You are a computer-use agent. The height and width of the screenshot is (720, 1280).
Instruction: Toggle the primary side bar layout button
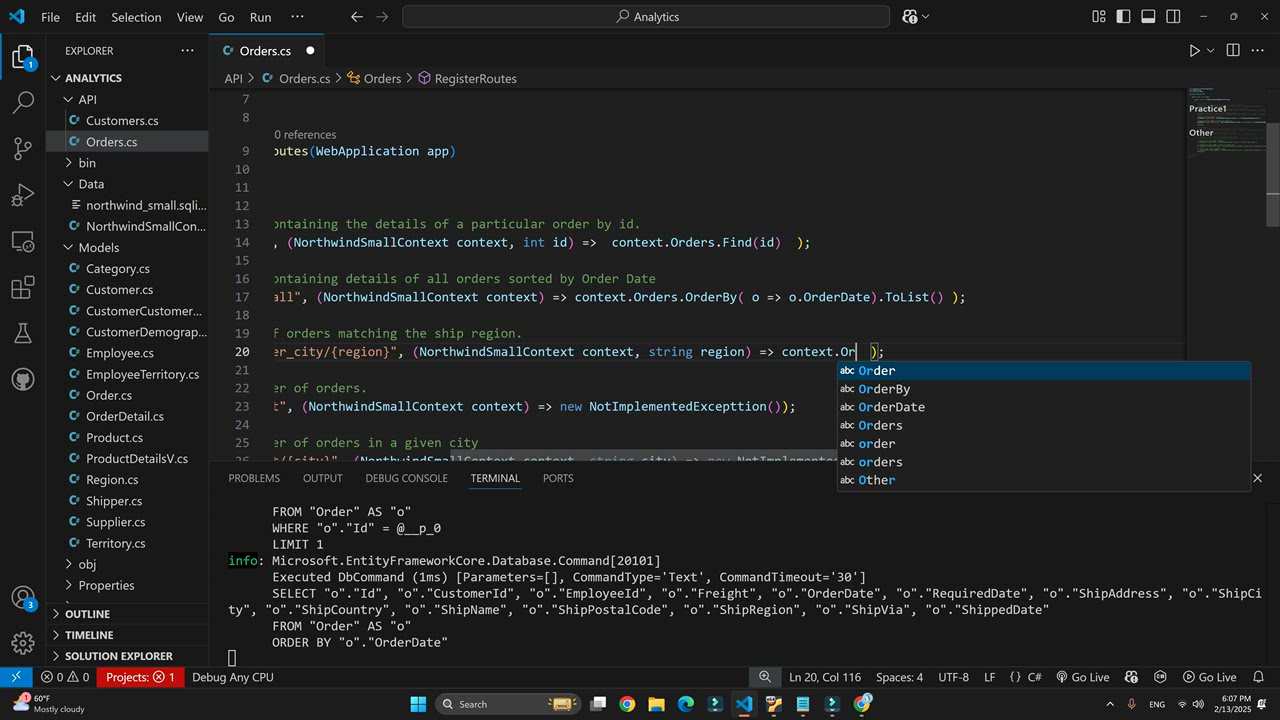click(1124, 17)
